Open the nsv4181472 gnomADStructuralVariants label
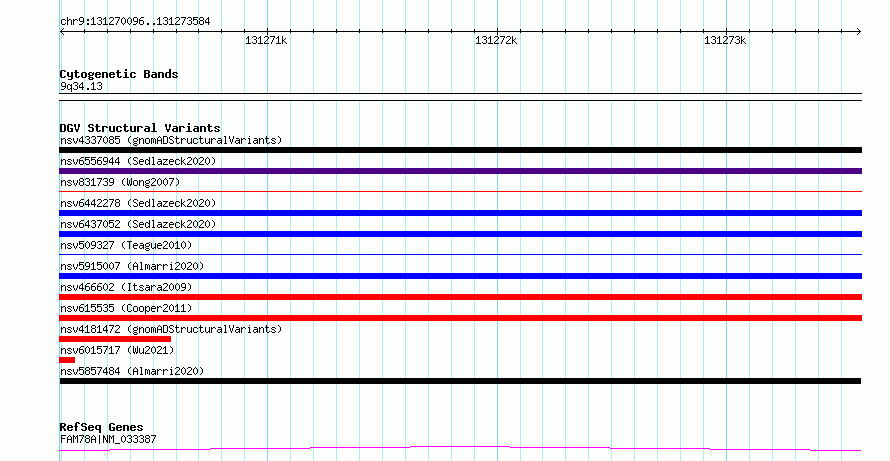 (x=171, y=329)
